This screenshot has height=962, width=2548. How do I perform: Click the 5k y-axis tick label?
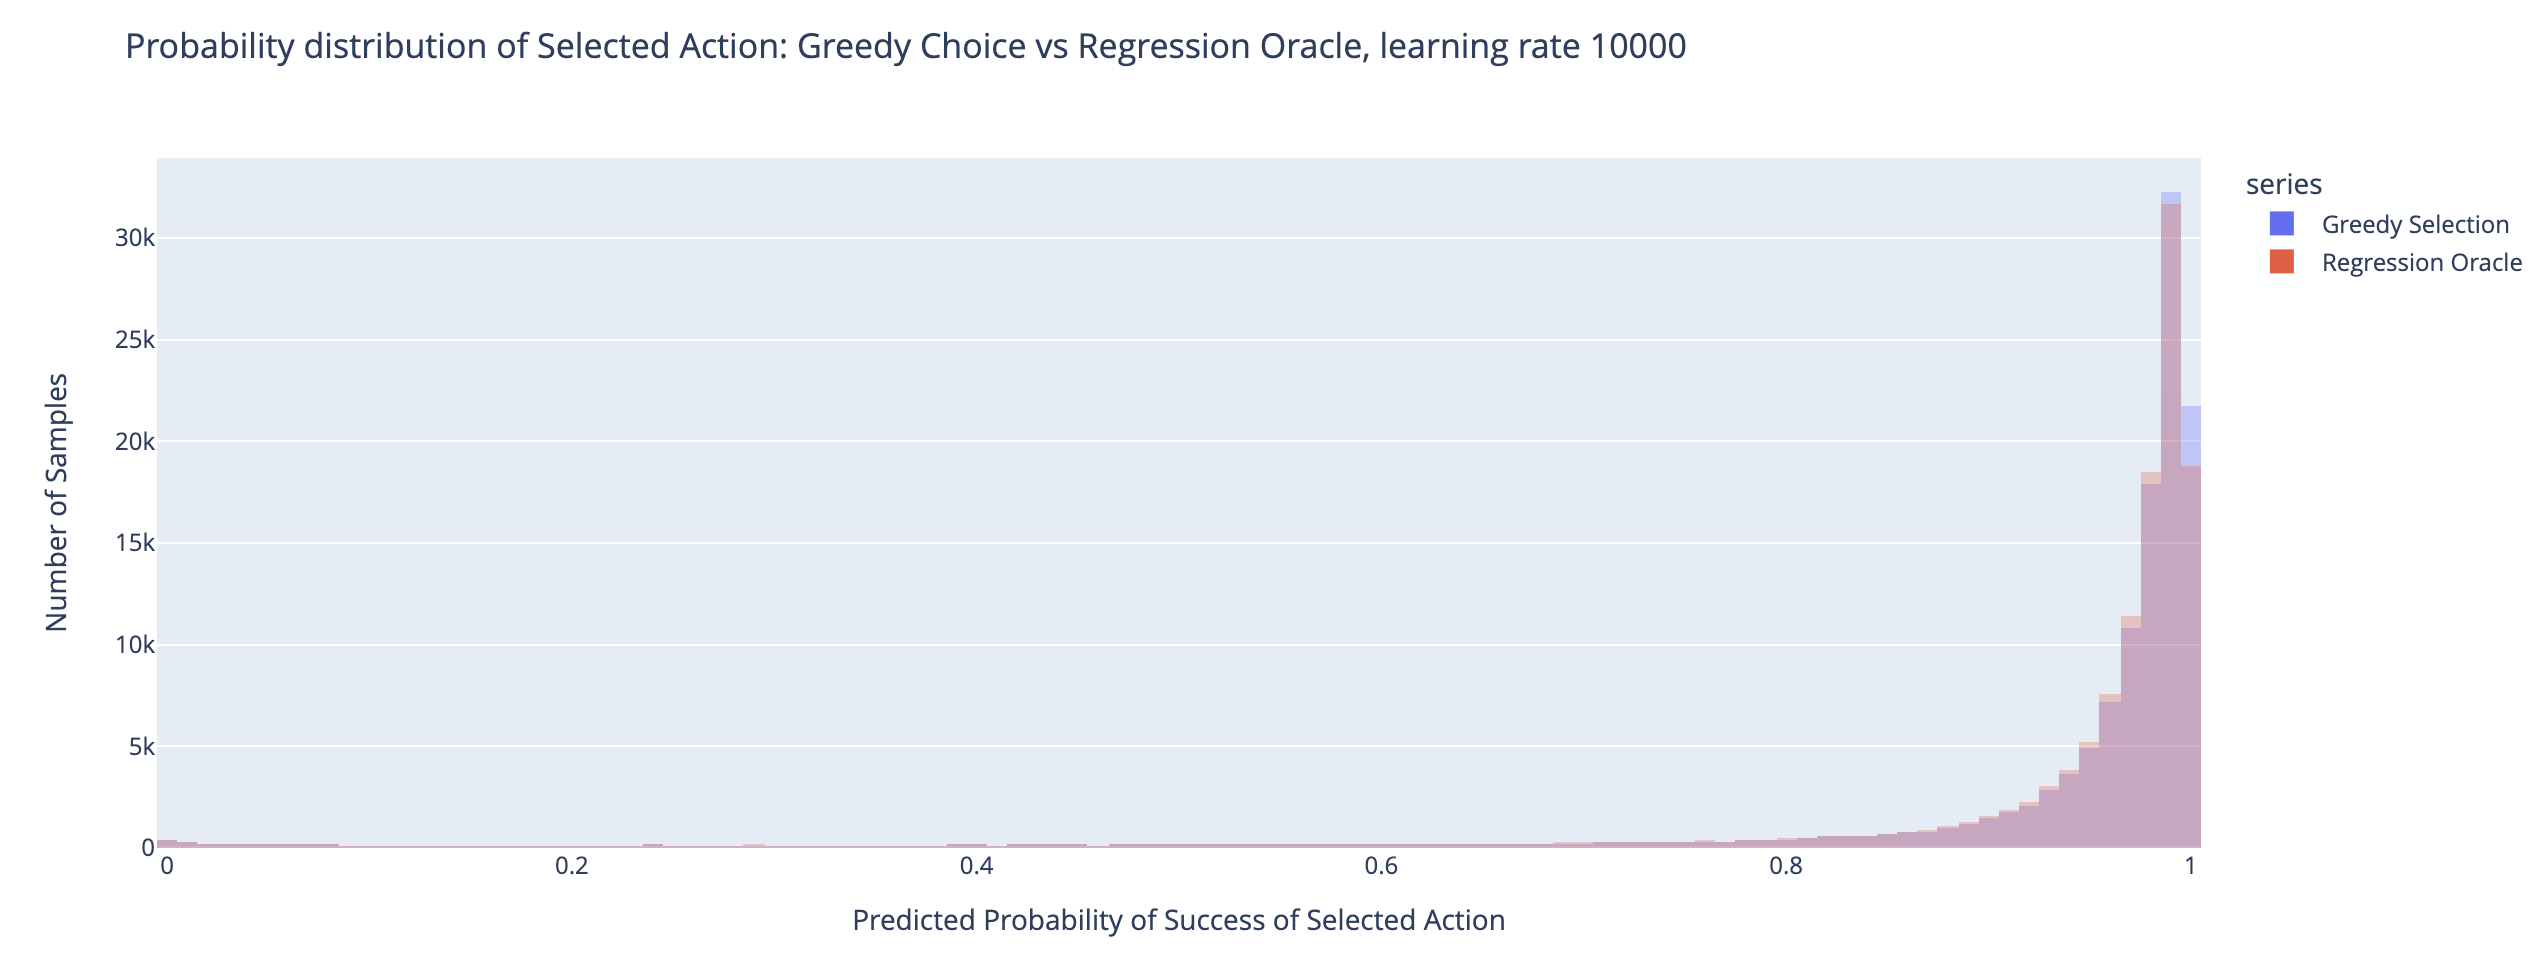click(140, 747)
